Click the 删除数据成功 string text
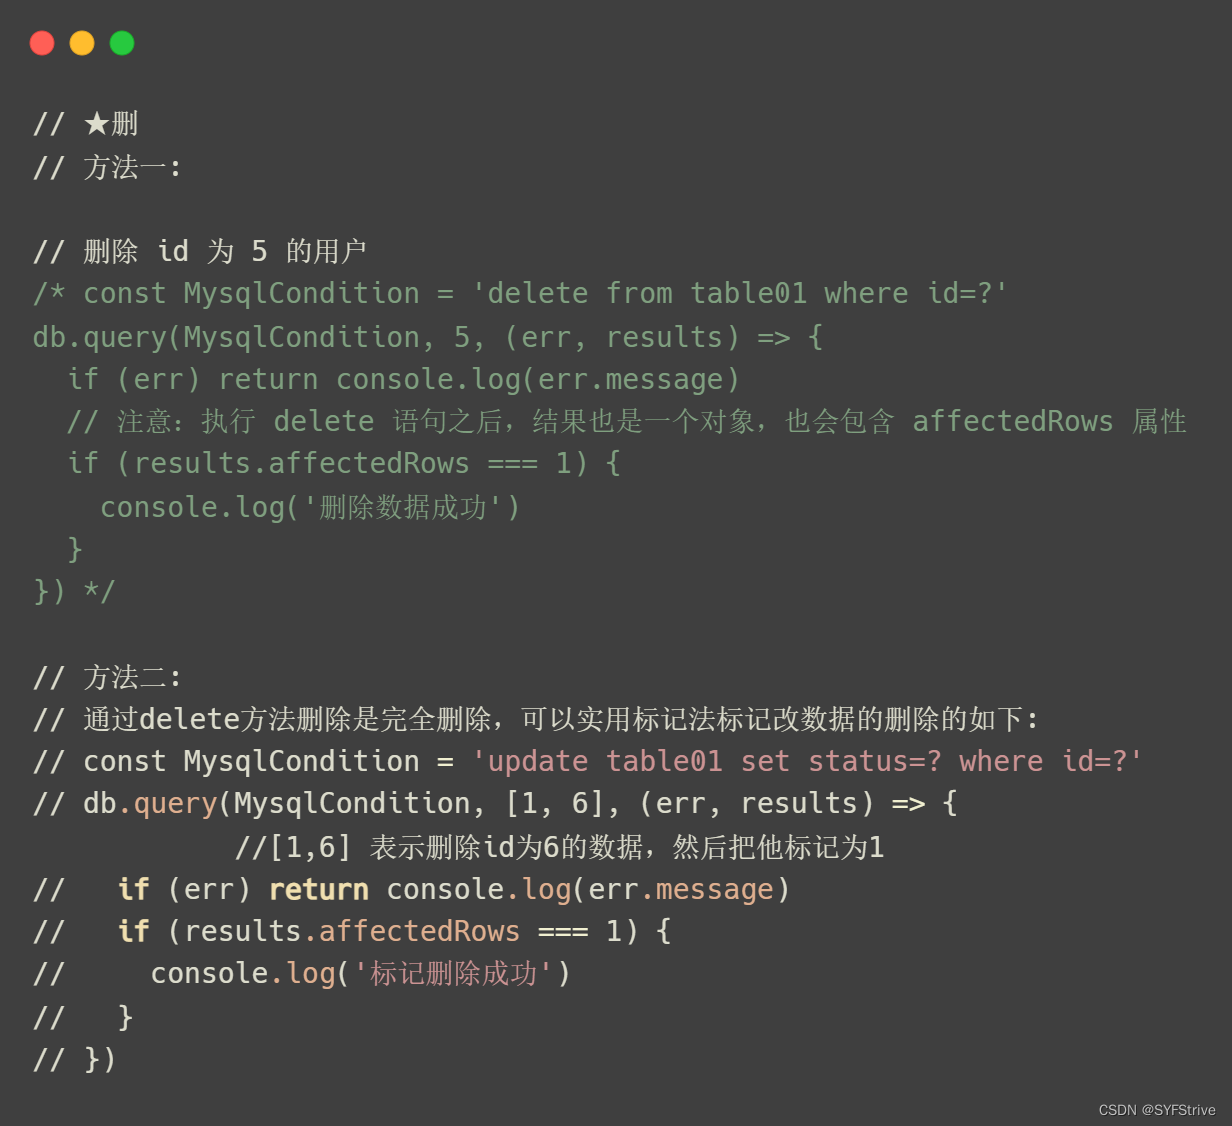The height and width of the screenshot is (1126, 1232). pos(403,507)
